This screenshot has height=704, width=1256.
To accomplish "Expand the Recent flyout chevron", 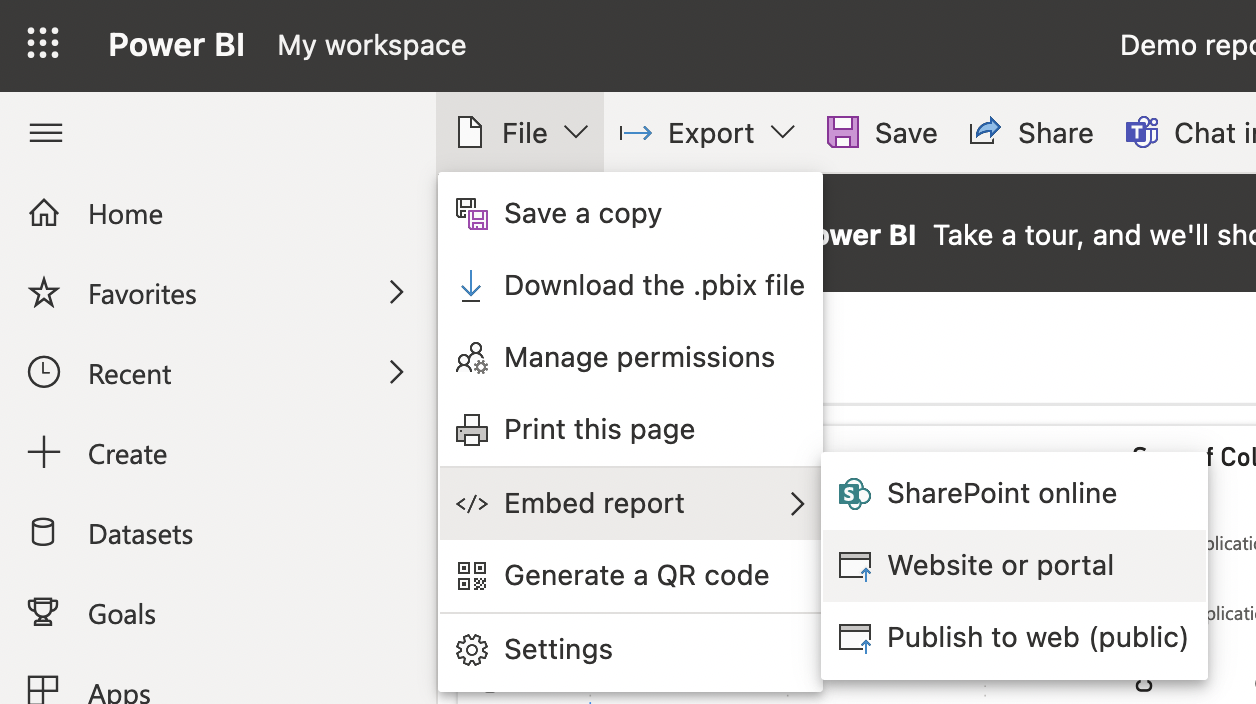I will pos(397,373).
